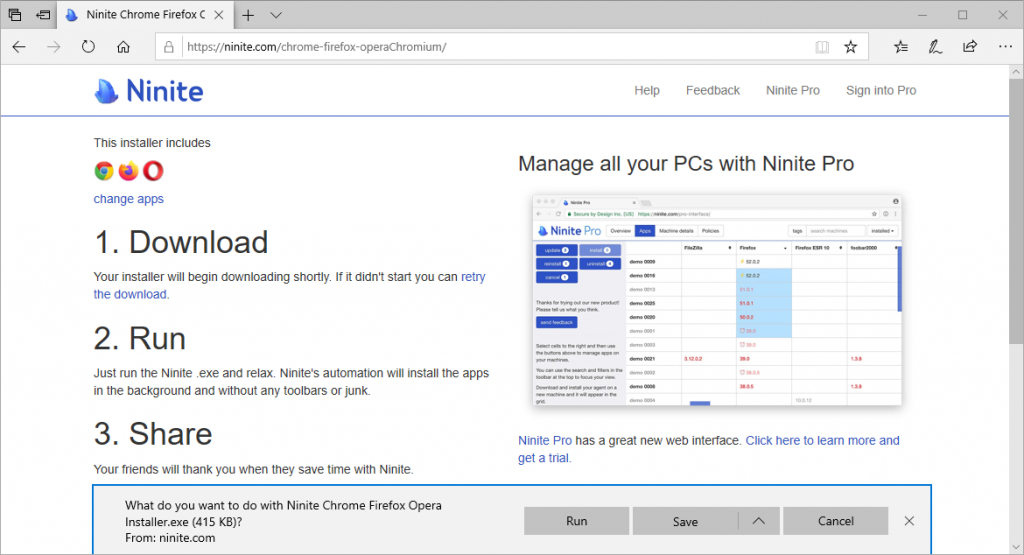Image resolution: width=1024 pixels, height=555 pixels.
Task: Open Ninite Pro in the header
Action: 792,91
